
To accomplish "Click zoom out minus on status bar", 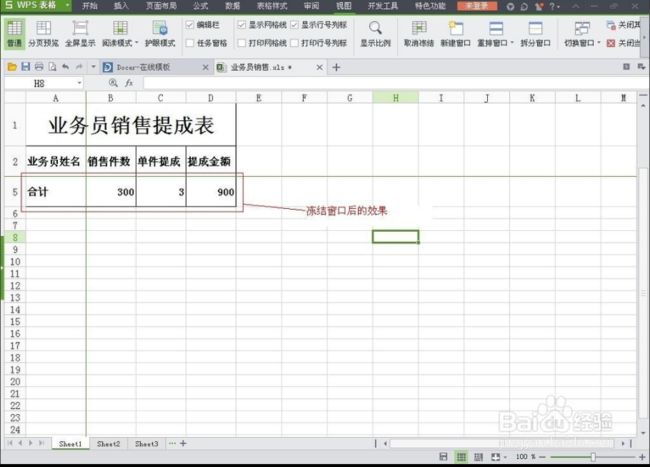I will coord(542,457).
